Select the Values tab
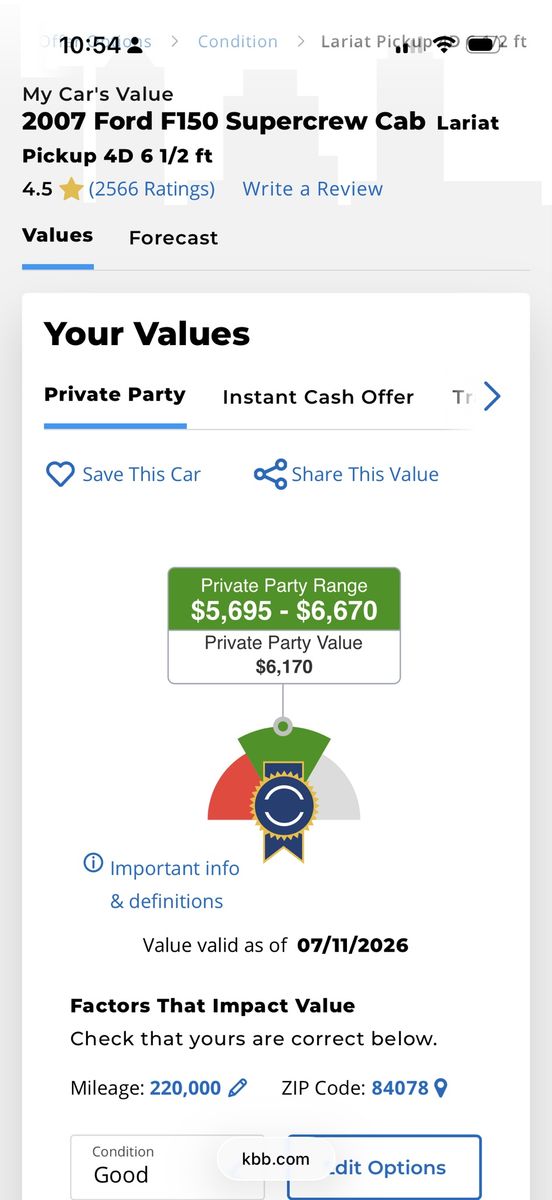552x1200 pixels. 58,236
